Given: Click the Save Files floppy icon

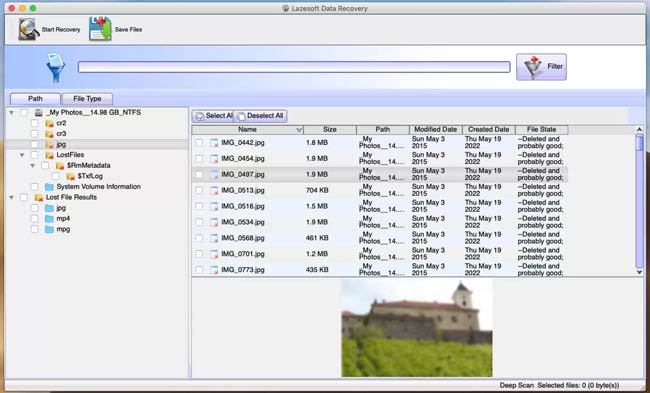Looking at the screenshot, I should (100, 29).
